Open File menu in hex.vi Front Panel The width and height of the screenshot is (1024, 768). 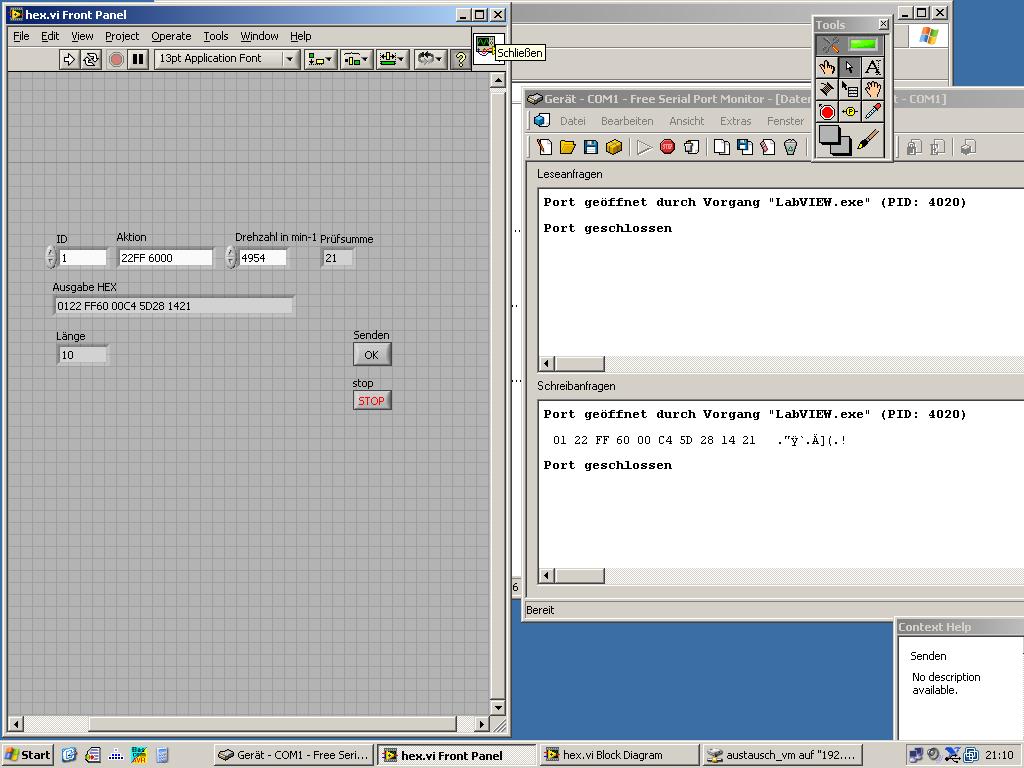point(22,36)
